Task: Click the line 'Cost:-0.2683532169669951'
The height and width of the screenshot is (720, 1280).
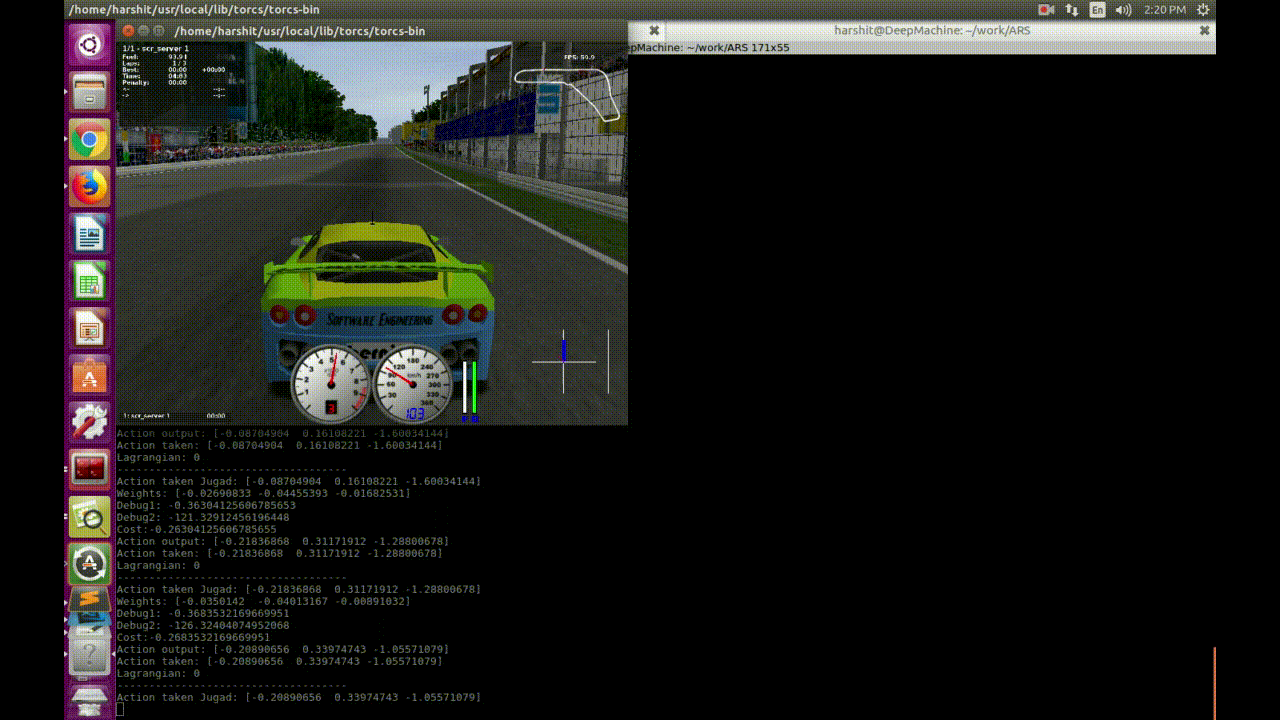Action: click(x=193, y=637)
